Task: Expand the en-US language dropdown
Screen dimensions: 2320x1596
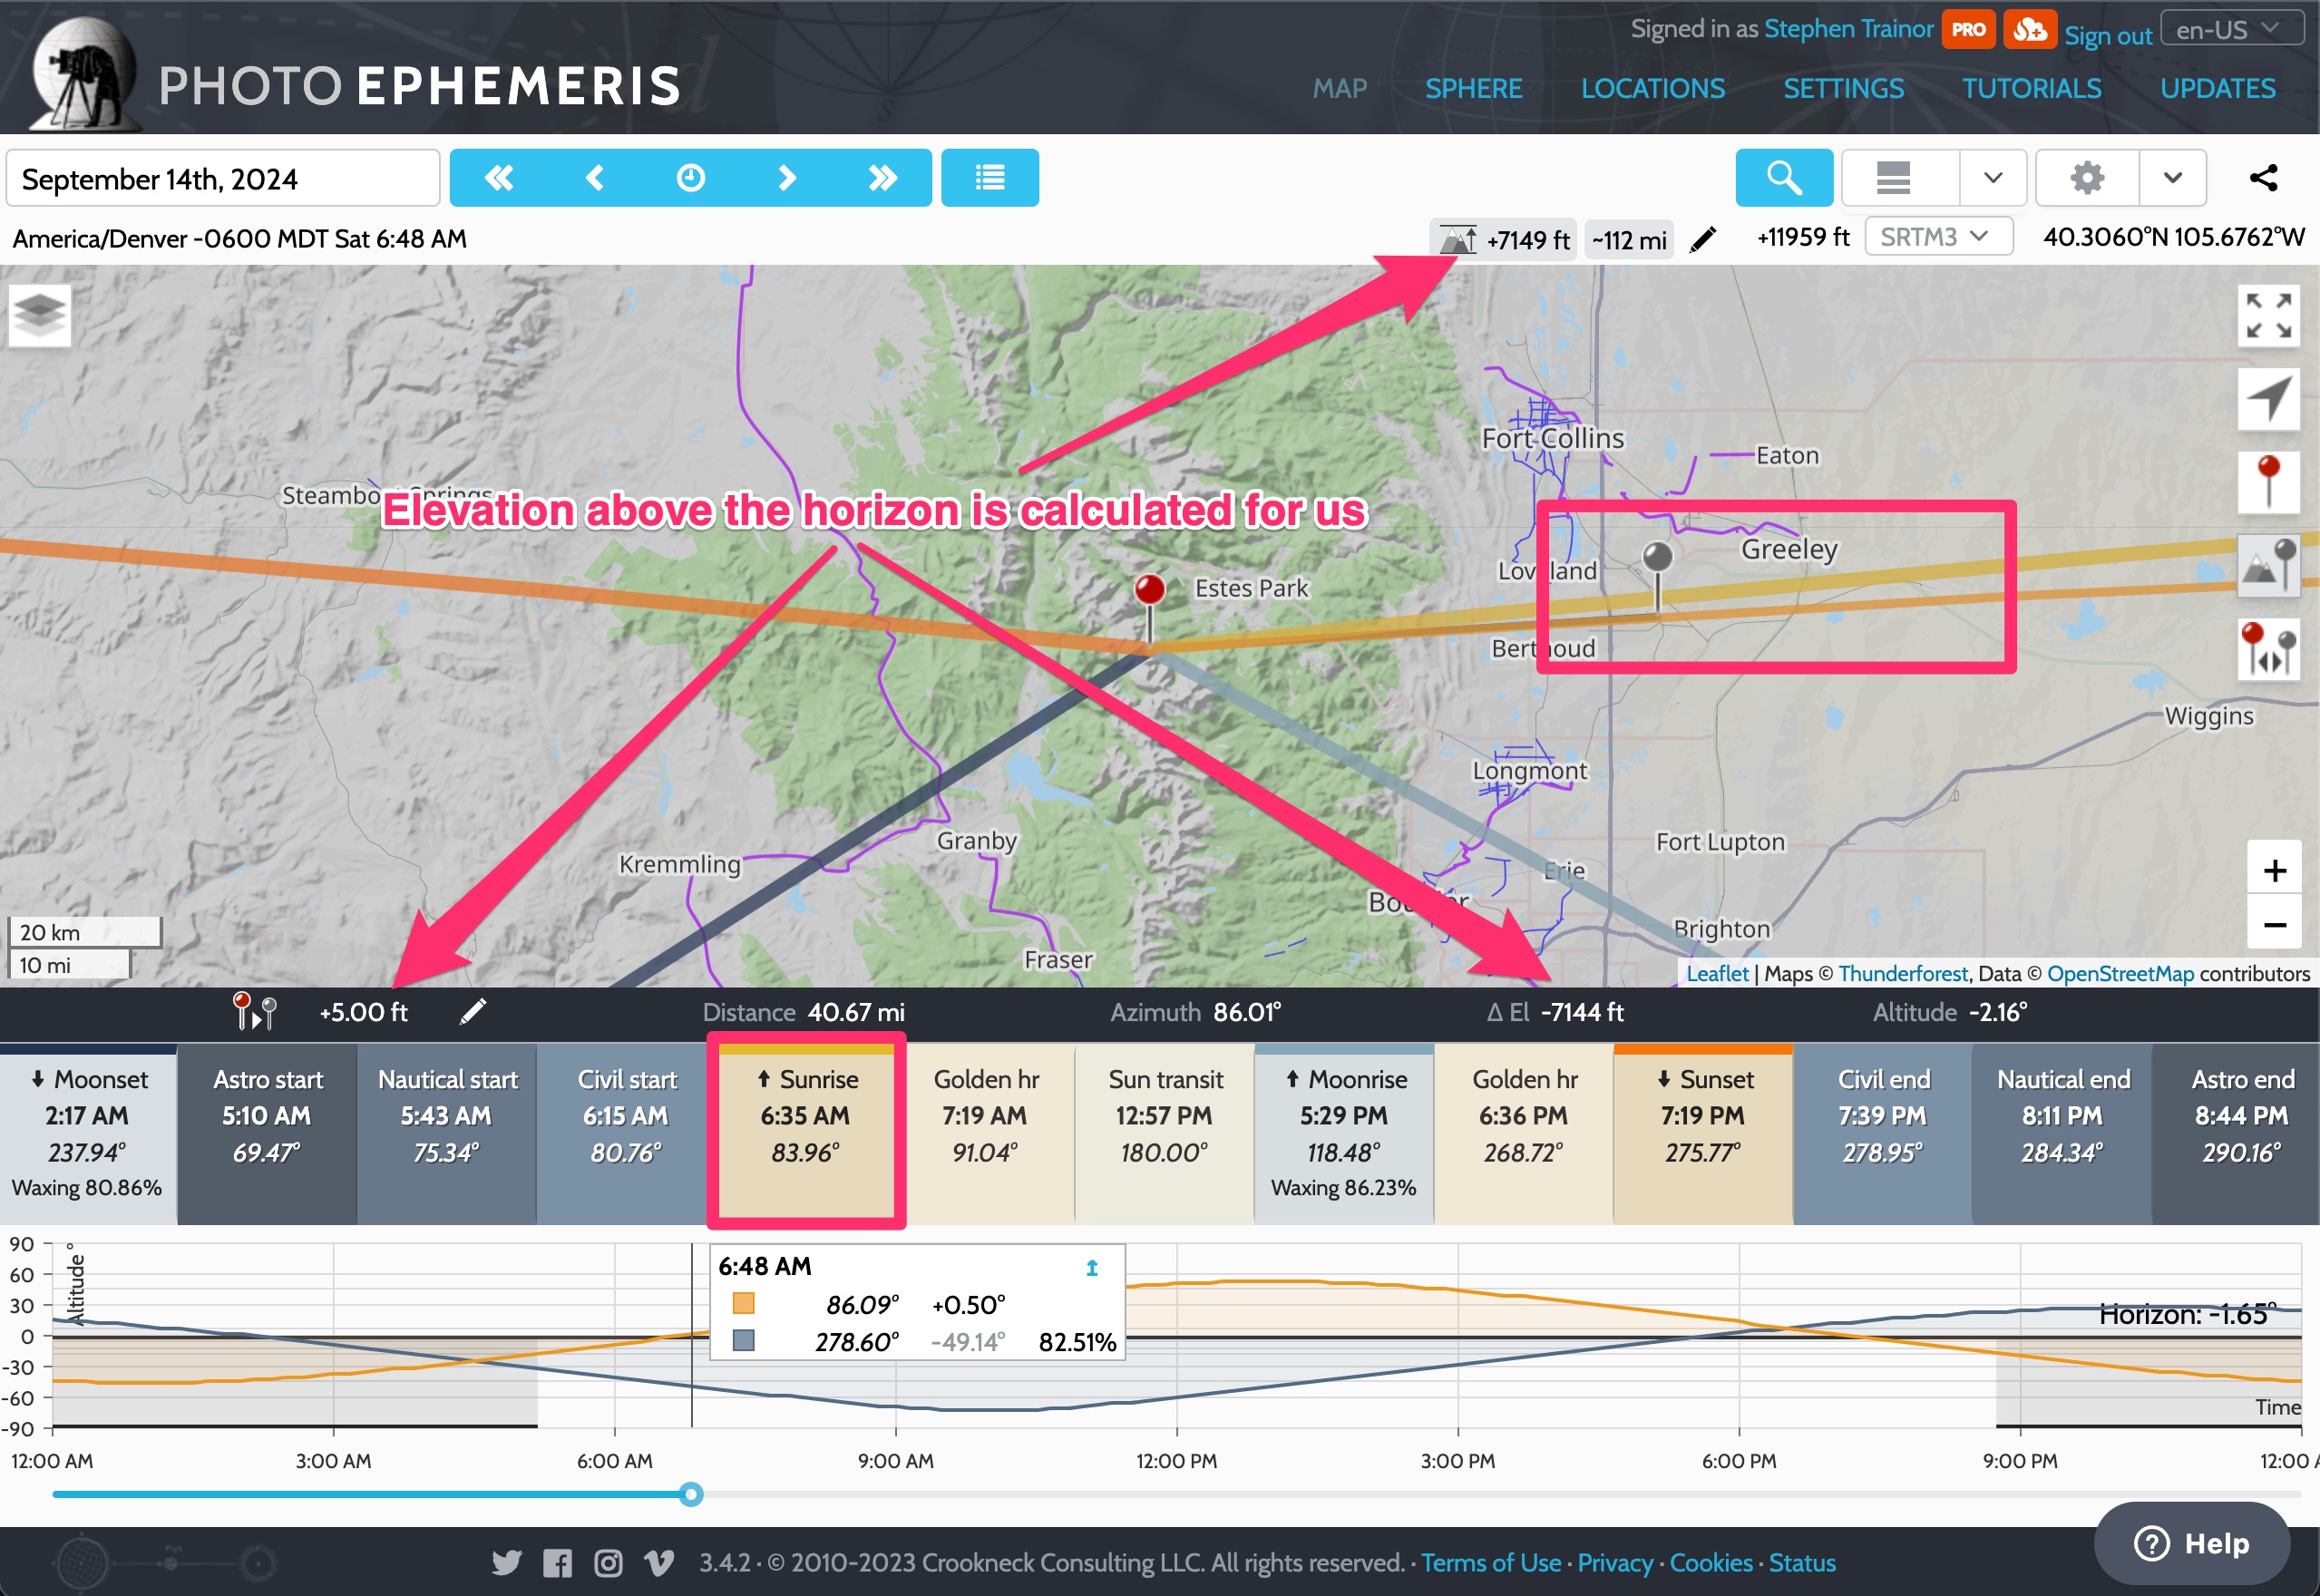Action: 2233,29
